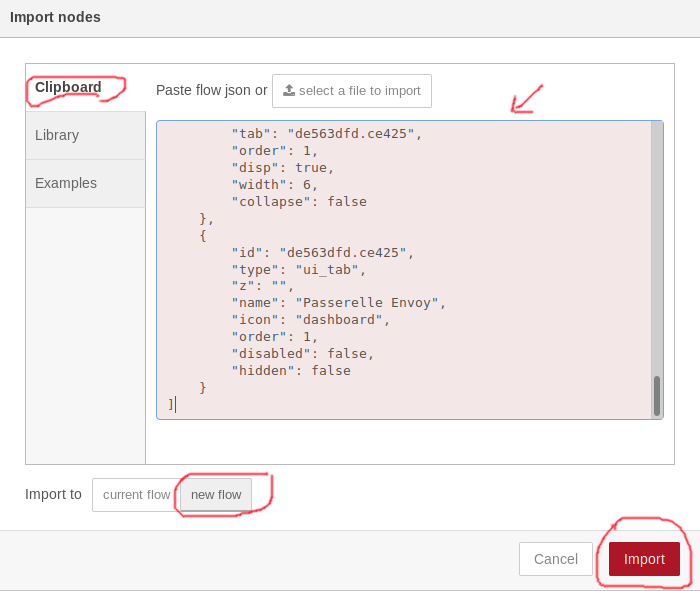Screen dimensions: 700x591
Task: Place cursor on the "ui_tab" type line
Action: point(298,270)
